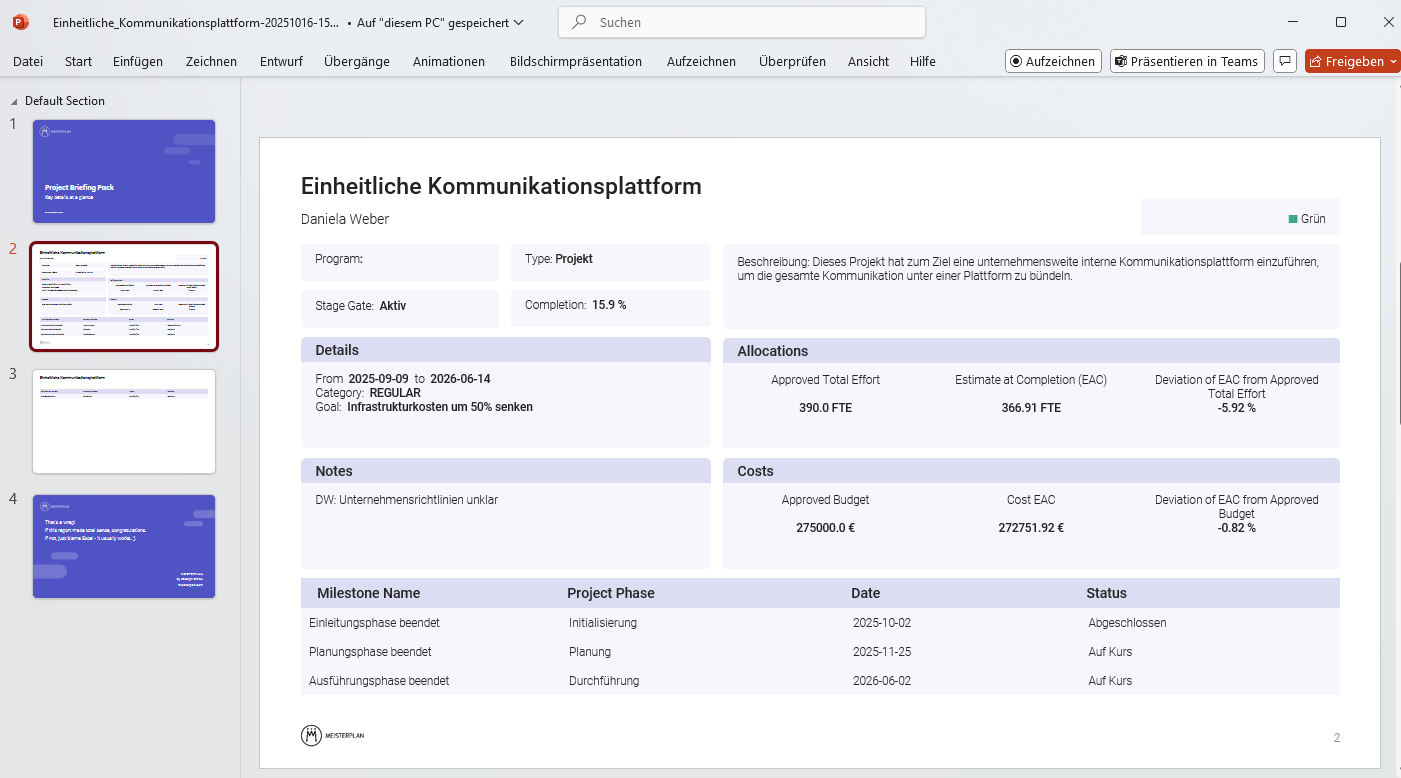The width and height of the screenshot is (1401, 778).
Task: Click the slide title Einheitliche Kommunikationsplattform
Action: [x=501, y=186]
